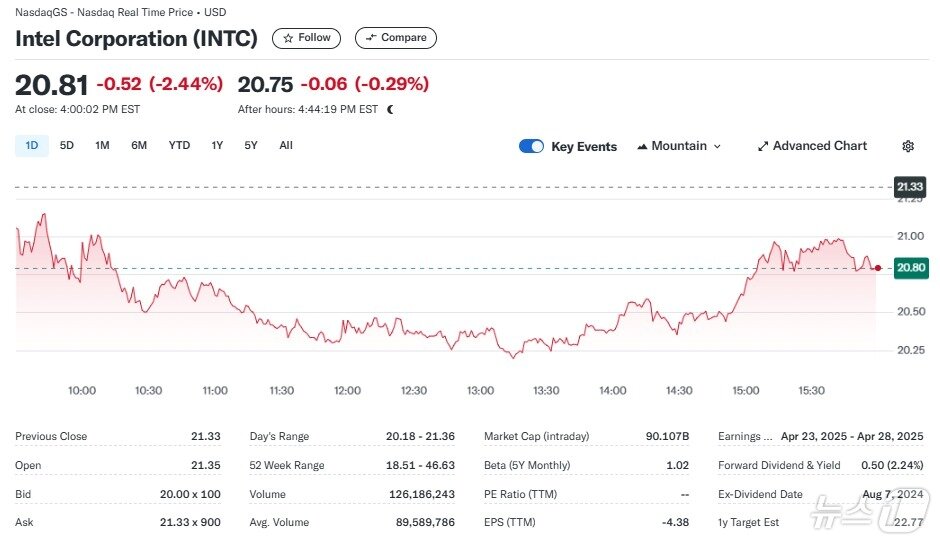Show the All time range
The width and height of the screenshot is (940, 545).
286,146
